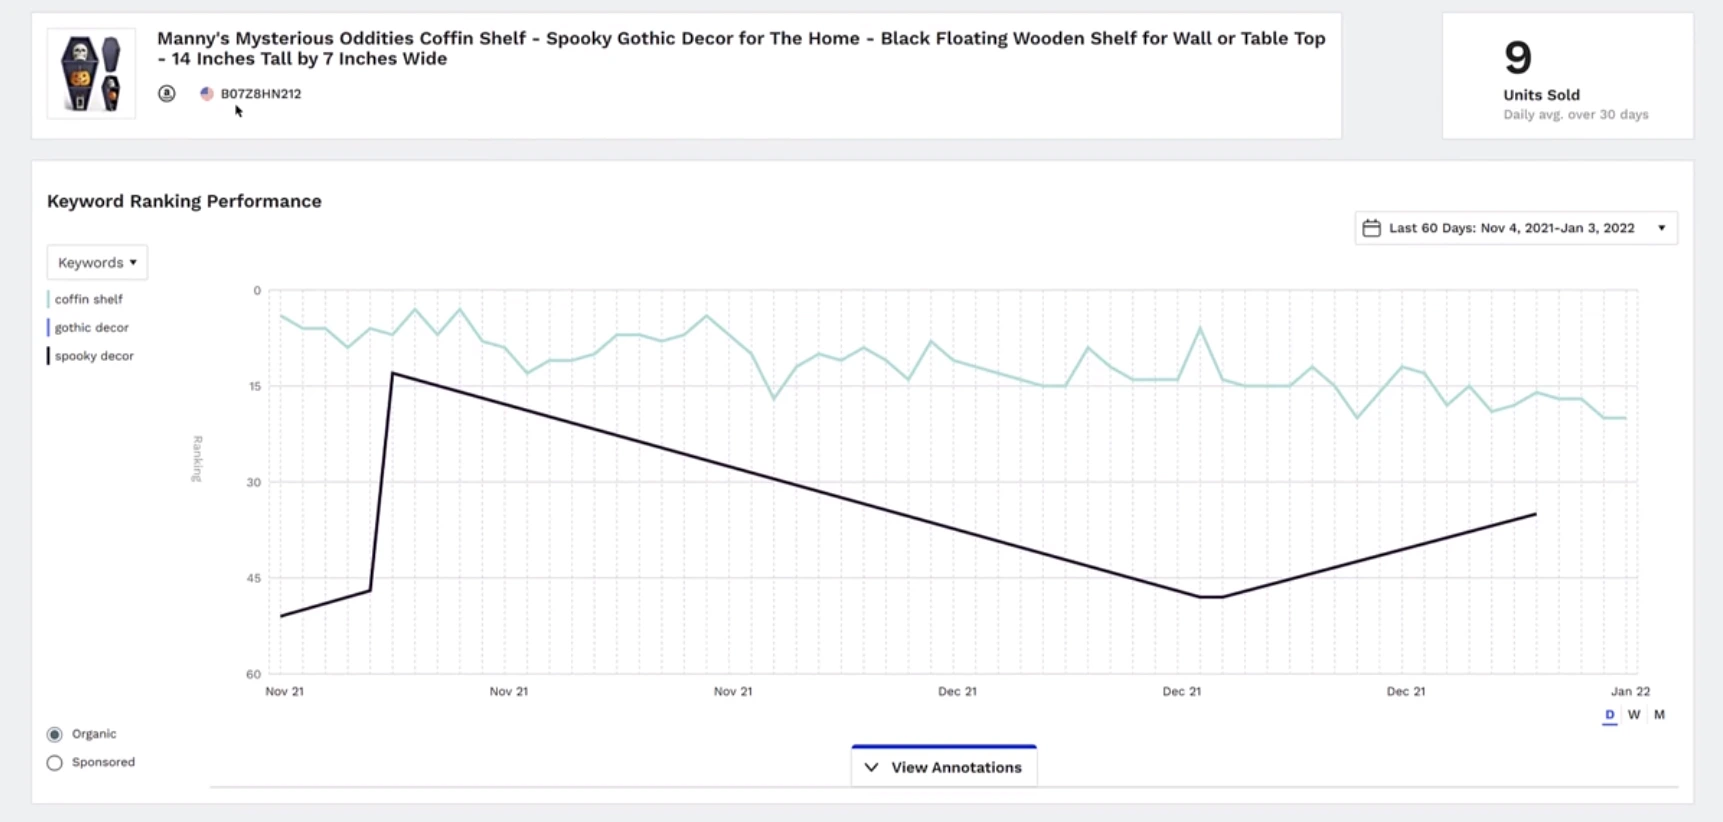Viewport: 1723px width, 822px height.
Task: Switch chart to monthly (M) view
Action: pyautogui.click(x=1659, y=715)
